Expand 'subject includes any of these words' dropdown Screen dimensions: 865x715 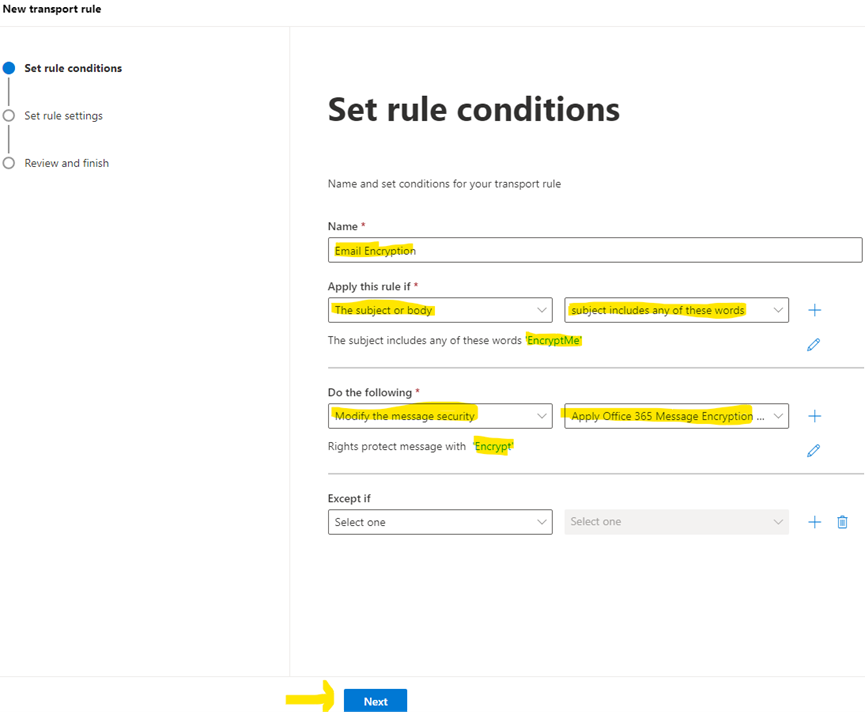point(676,310)
